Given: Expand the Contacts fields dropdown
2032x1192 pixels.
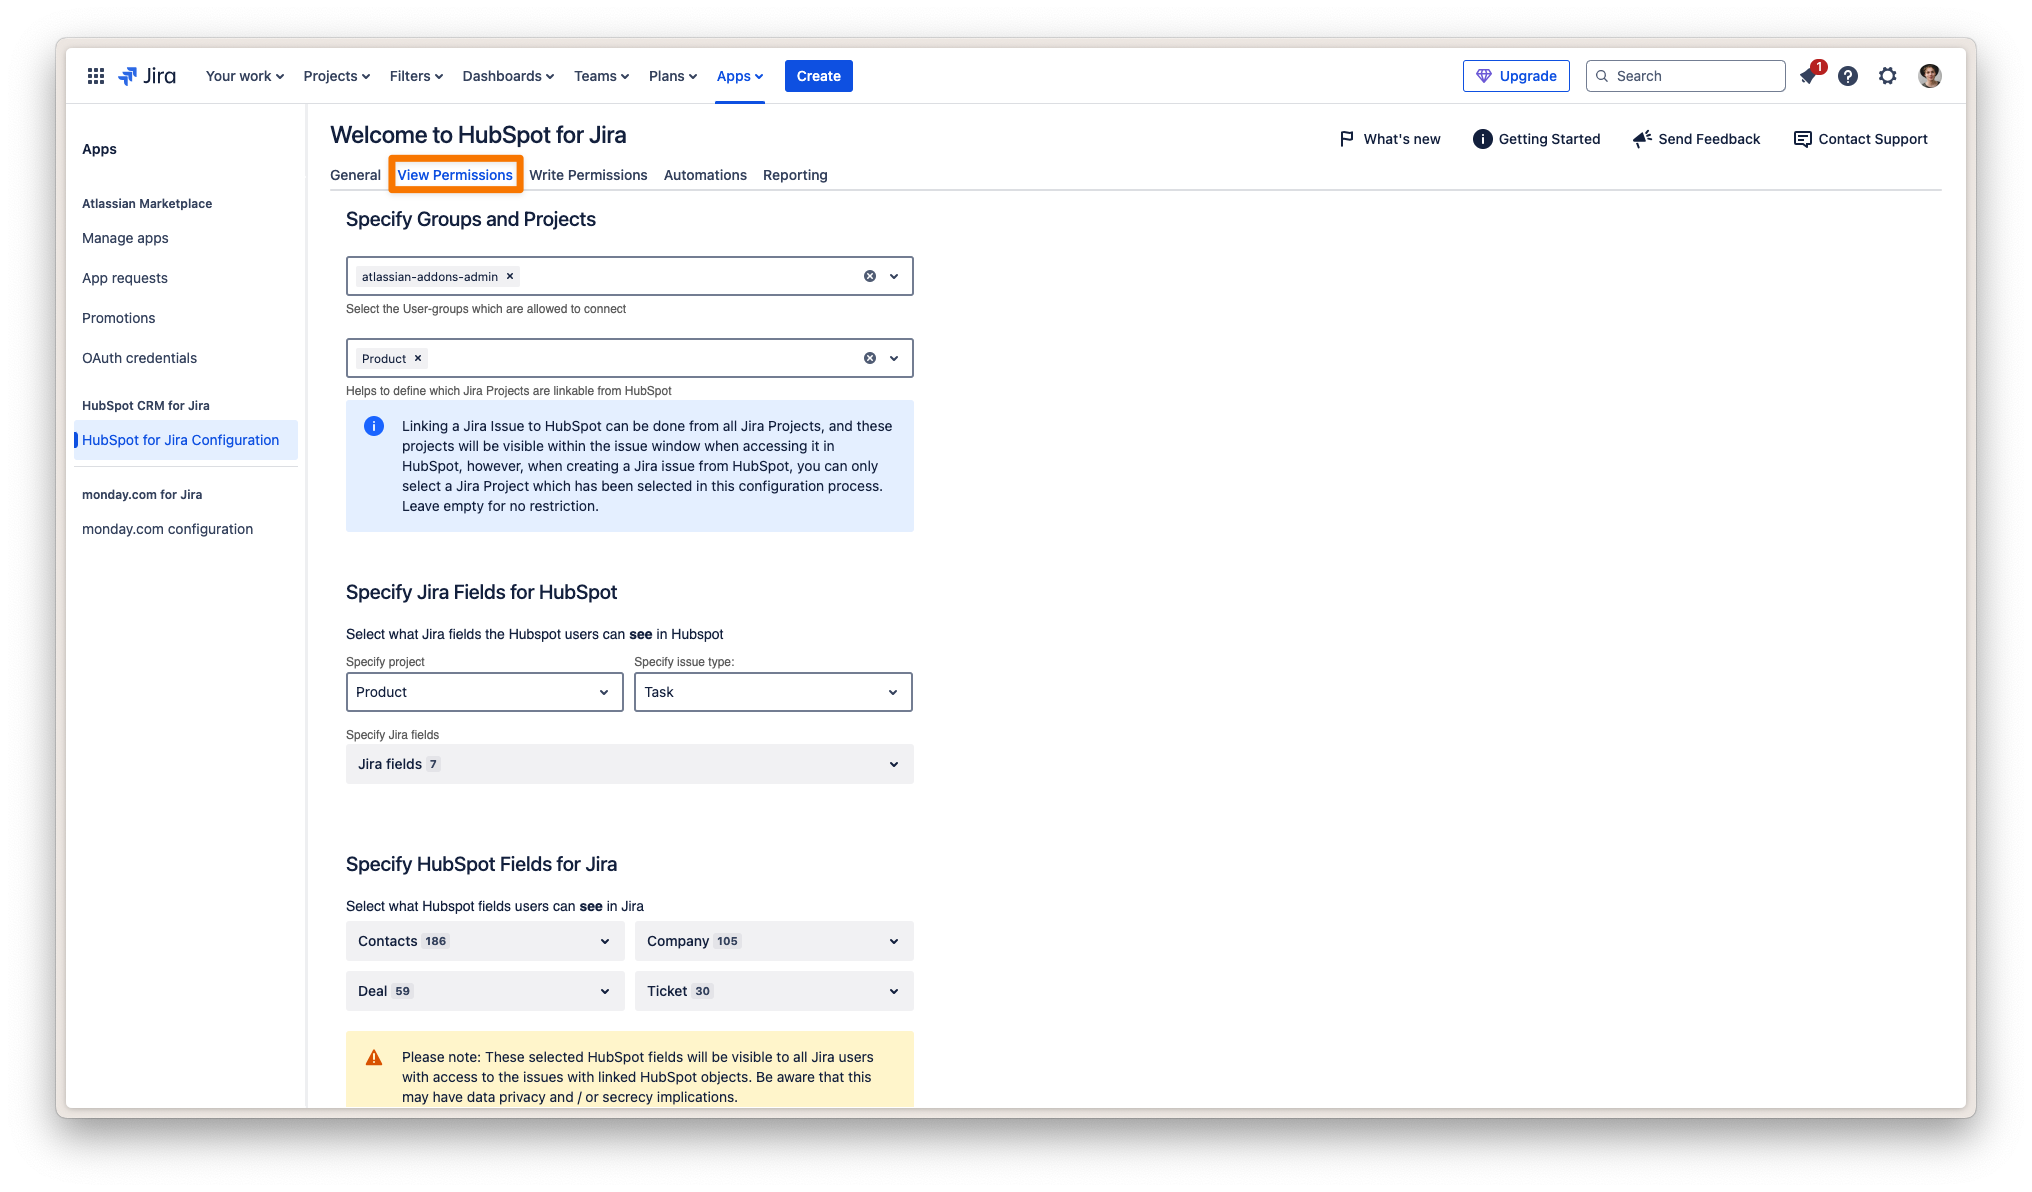Looking at the screenshot, I should click(485, 941).
